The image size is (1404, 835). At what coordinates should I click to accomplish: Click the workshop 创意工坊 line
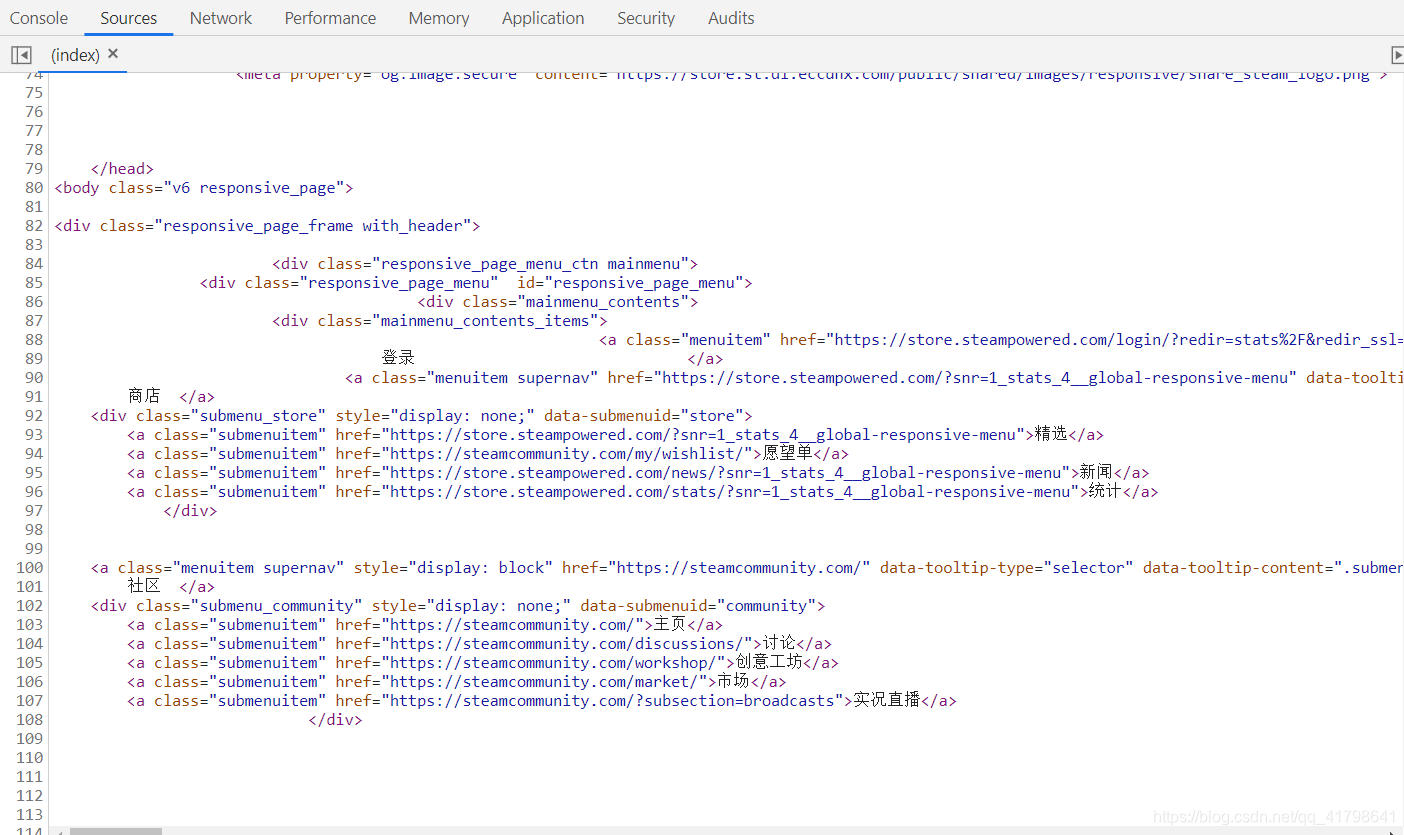tap(483, 663)
